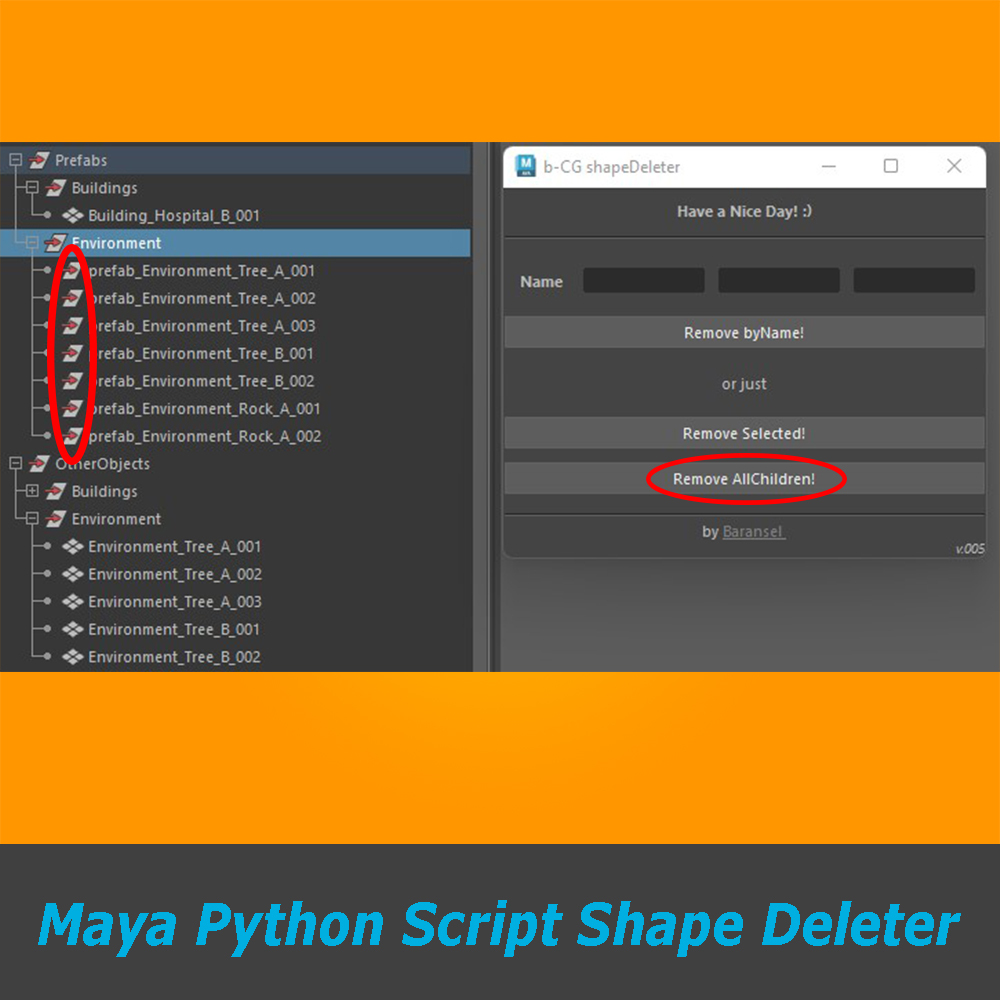Click the leftmost Name input field

tap(643, 280)
